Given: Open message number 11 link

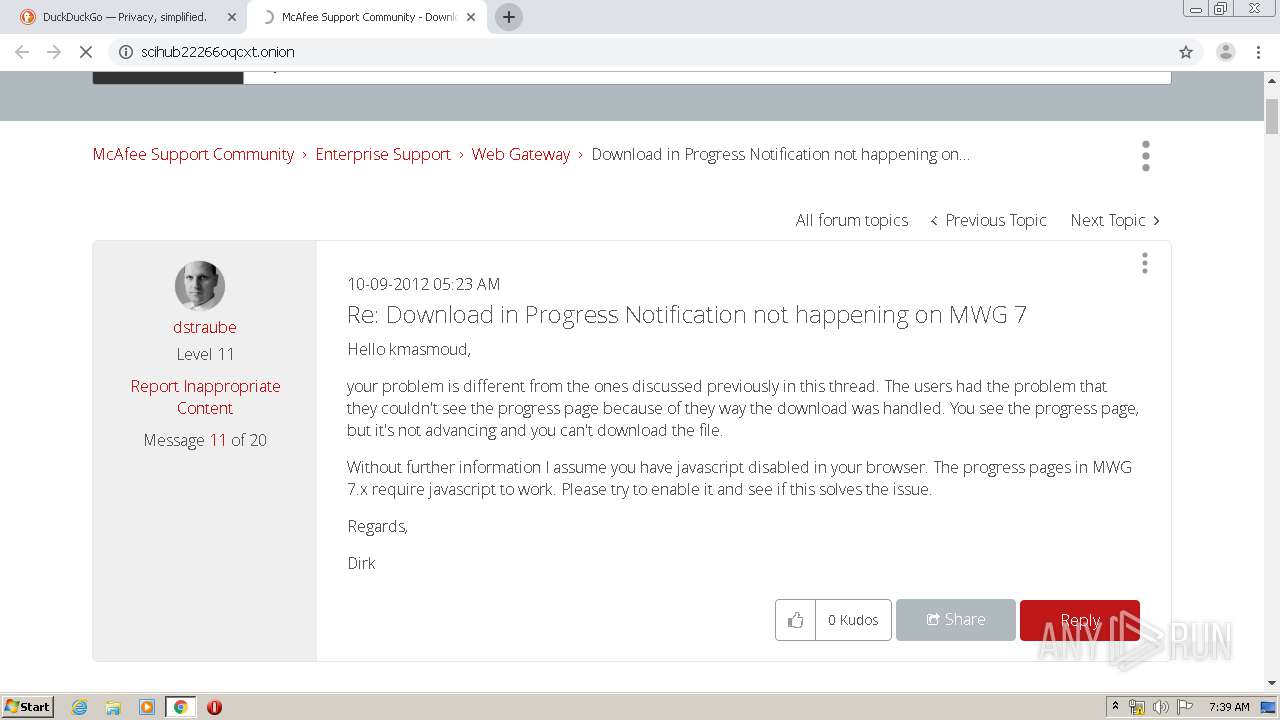Looking at the screenshot, I should (218, 440).
